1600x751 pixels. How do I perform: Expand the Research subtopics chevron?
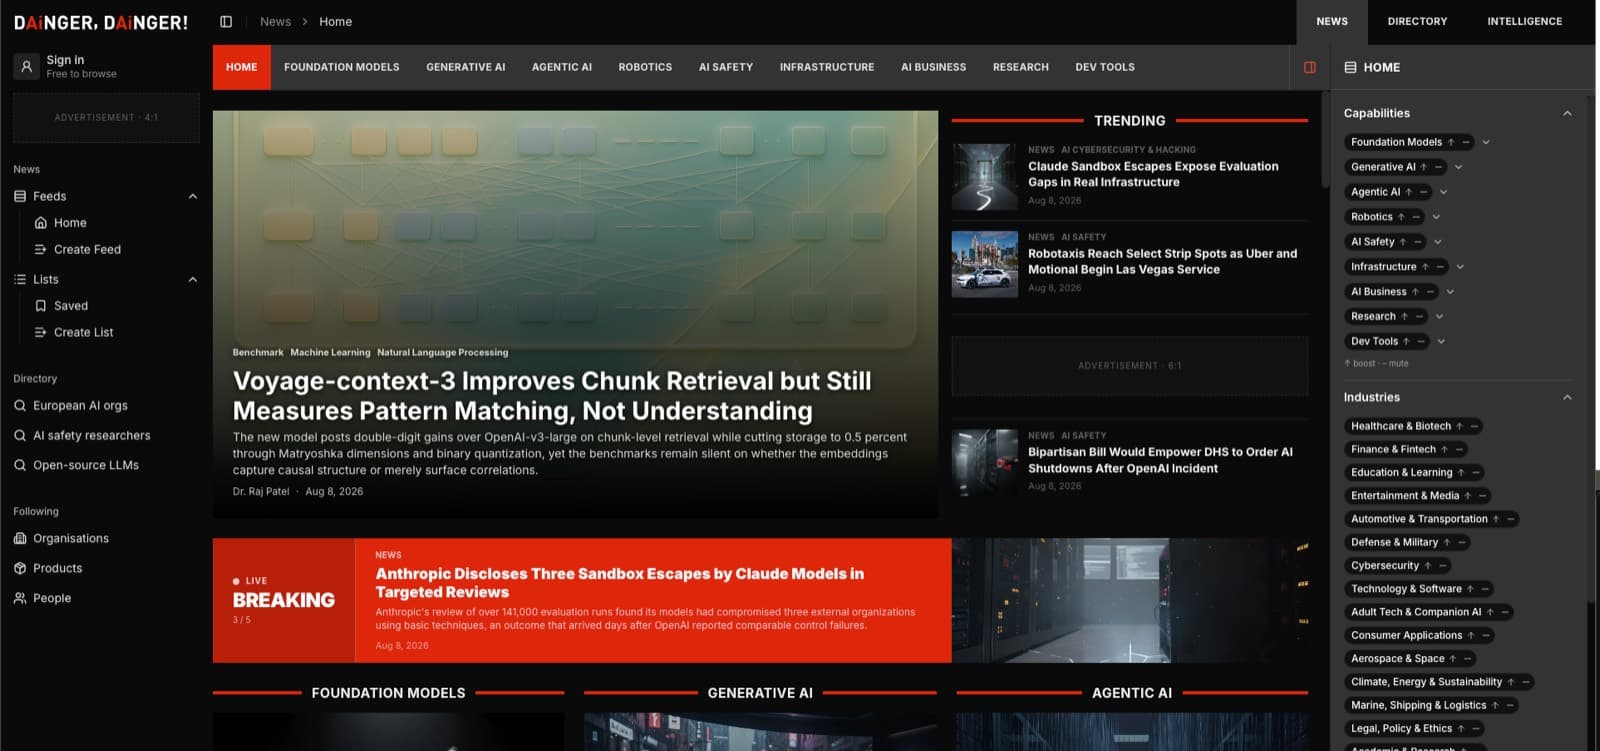coord(1439,317)
